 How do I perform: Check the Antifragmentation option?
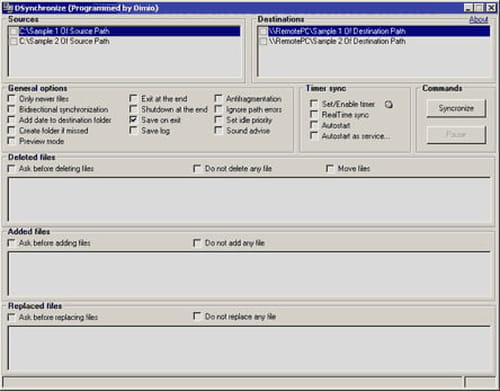218,99
